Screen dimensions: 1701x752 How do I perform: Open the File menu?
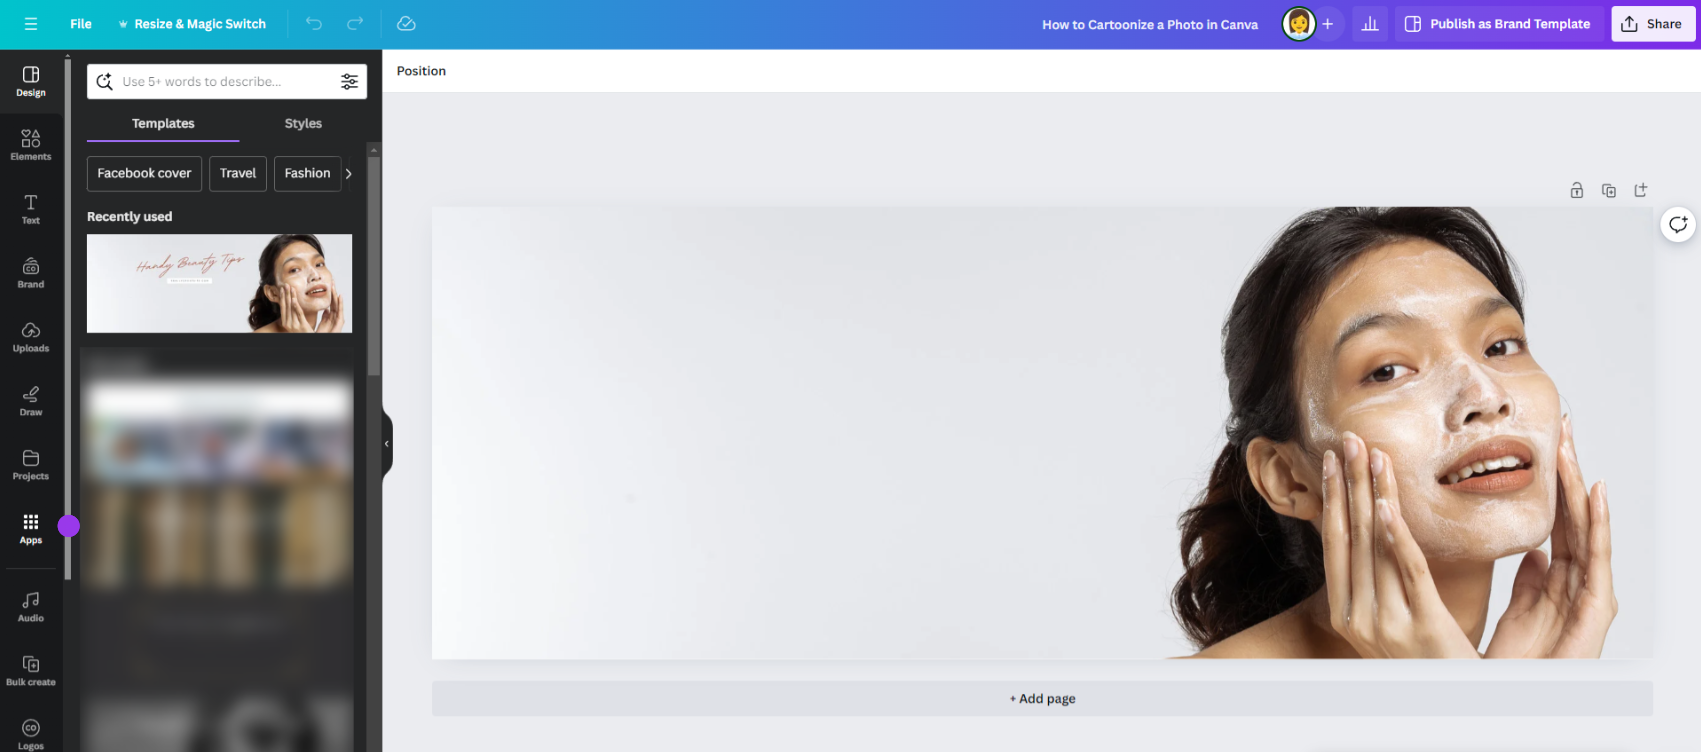click(81, 24)
